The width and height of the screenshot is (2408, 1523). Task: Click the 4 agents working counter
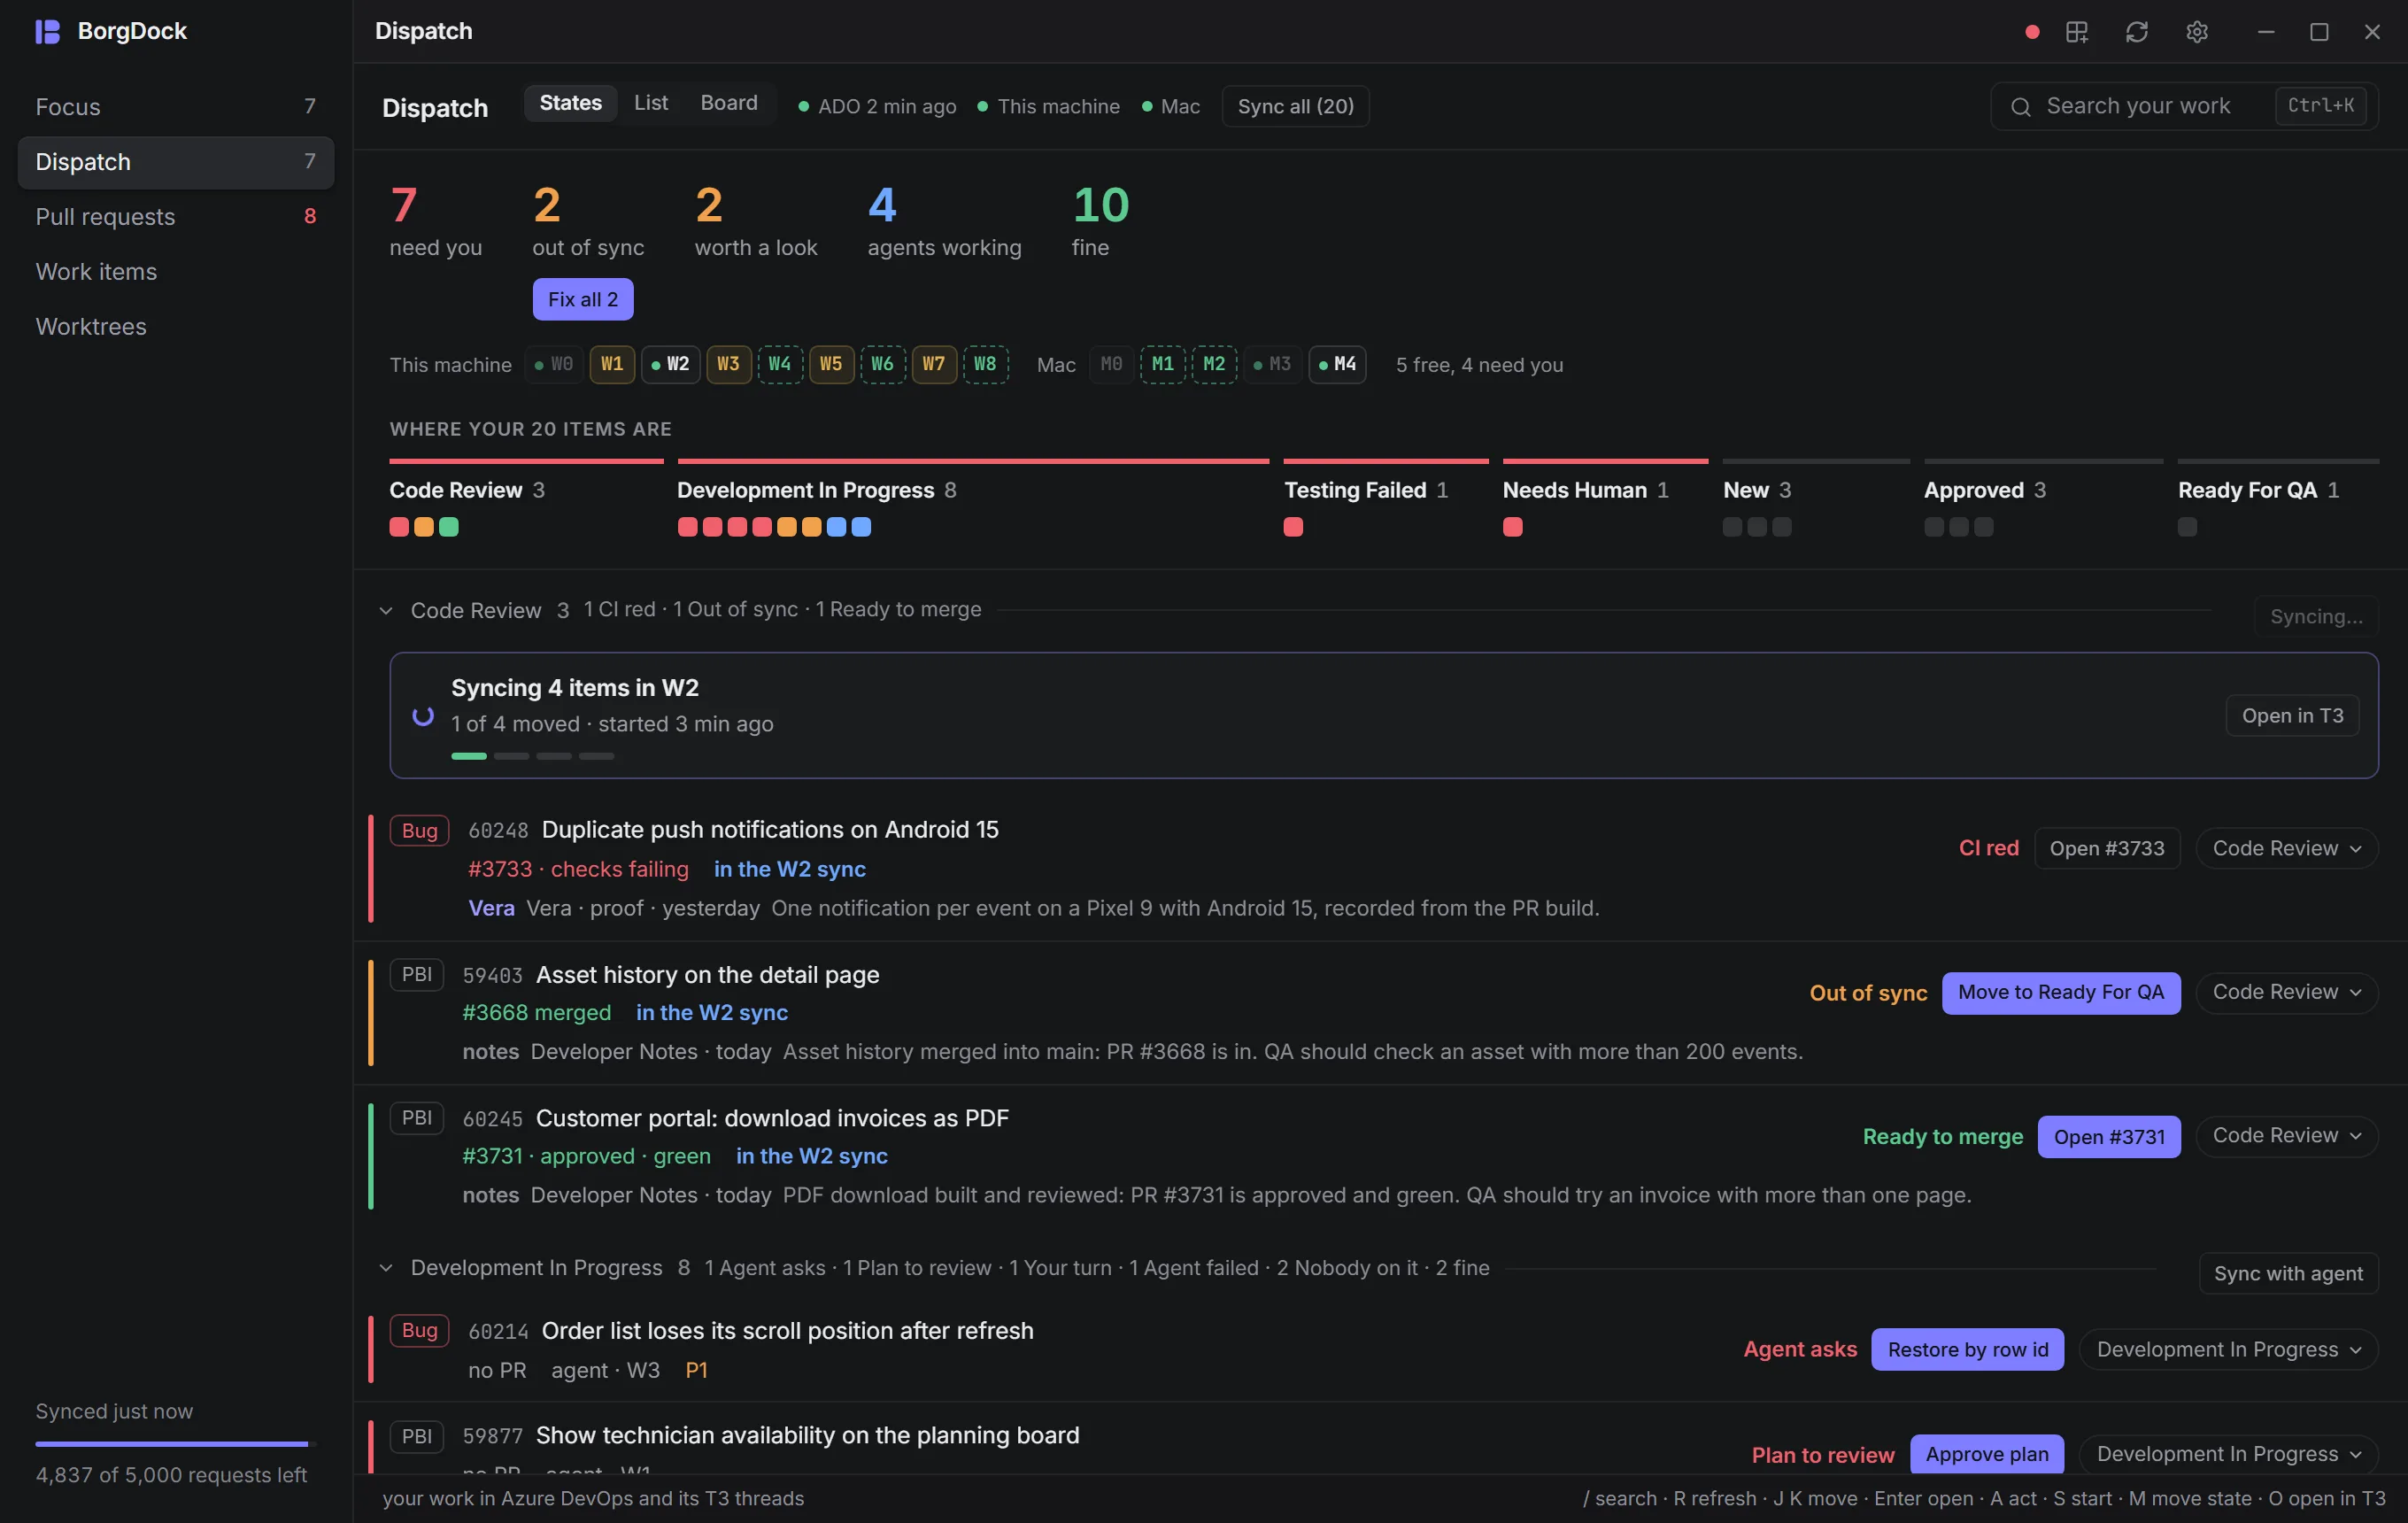944,221
